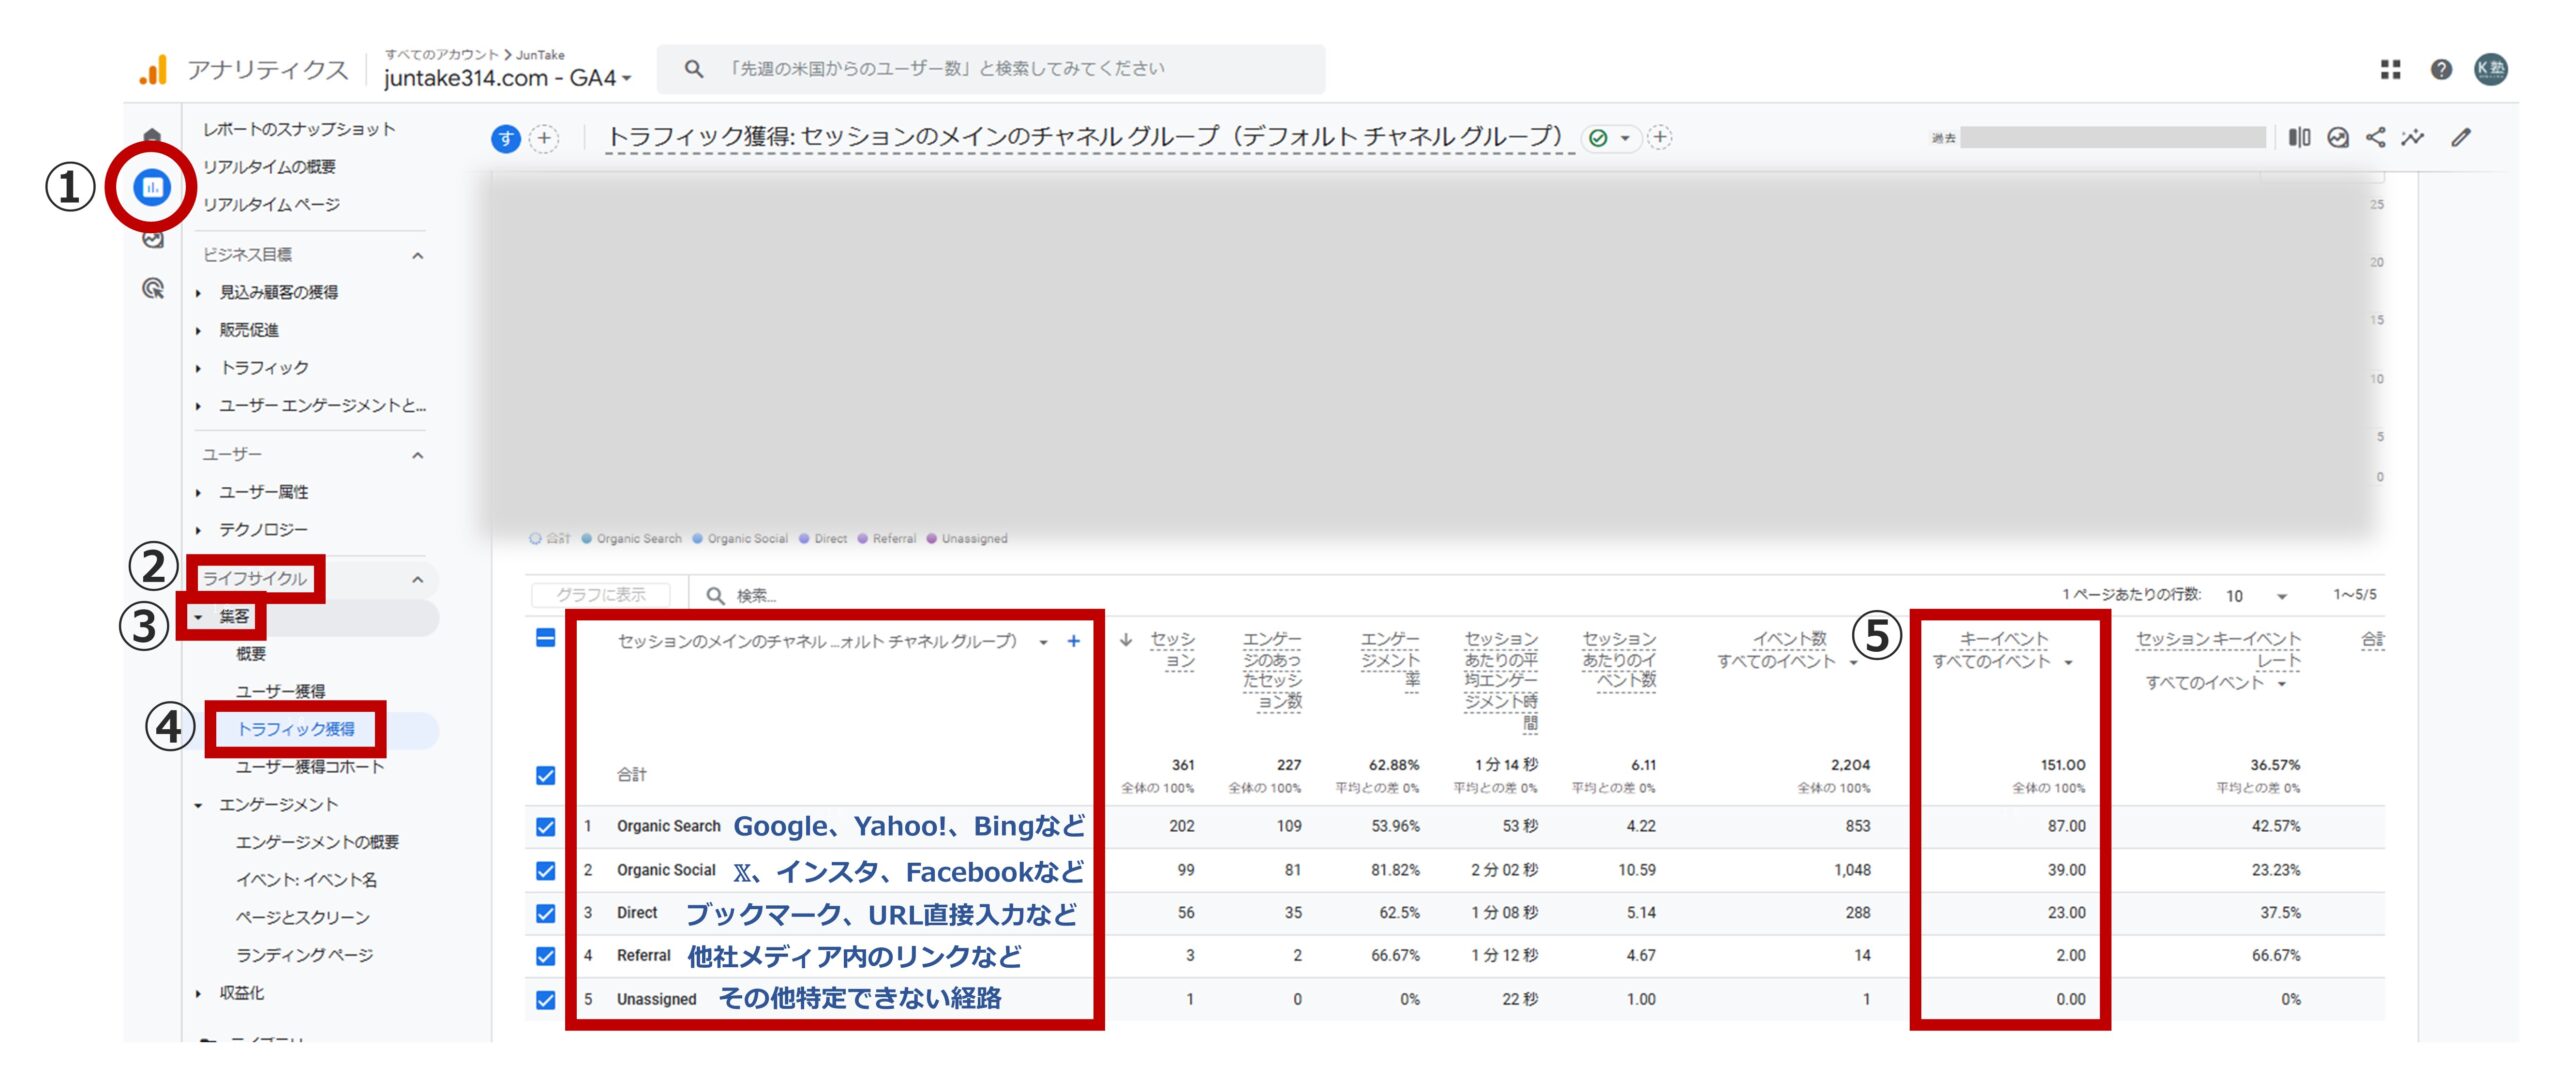The width and height of the screenshot is (2560, 1079).
Task: Click the share report icon
Action: point(2376,138)
